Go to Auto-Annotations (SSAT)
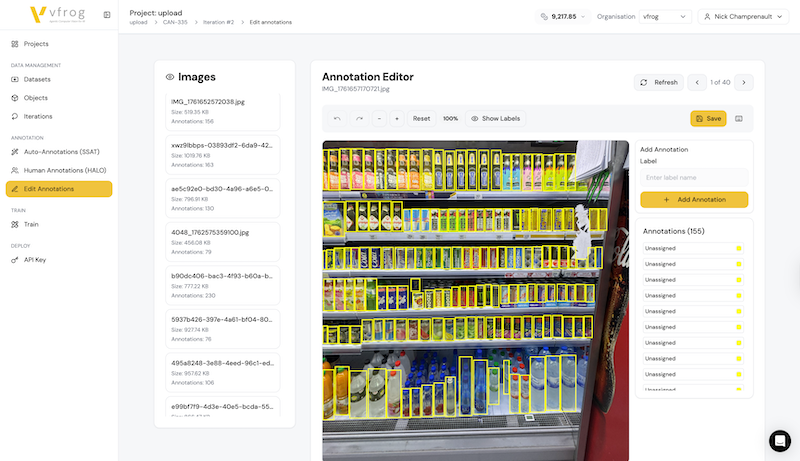This screenshot has width=800, height=461. [x=61, y=152]
